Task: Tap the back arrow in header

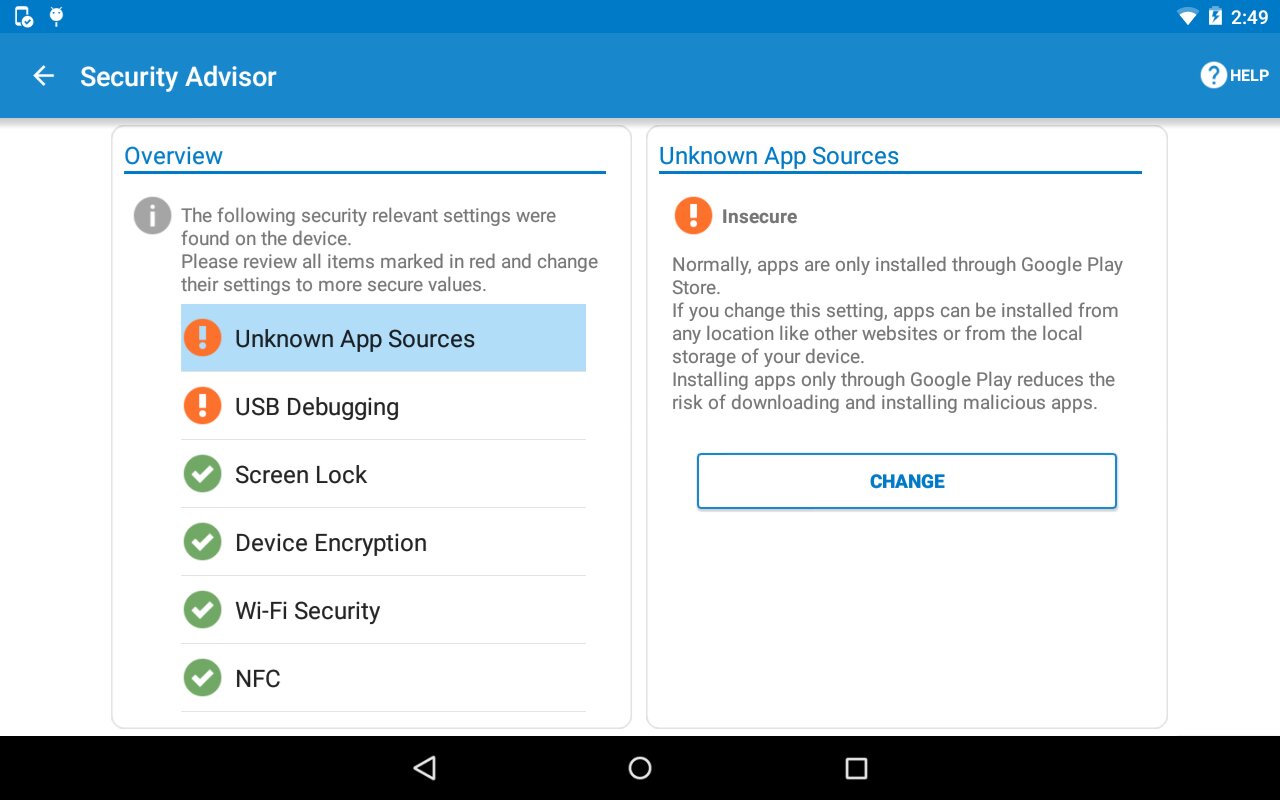Action: (x=43, y=76)
